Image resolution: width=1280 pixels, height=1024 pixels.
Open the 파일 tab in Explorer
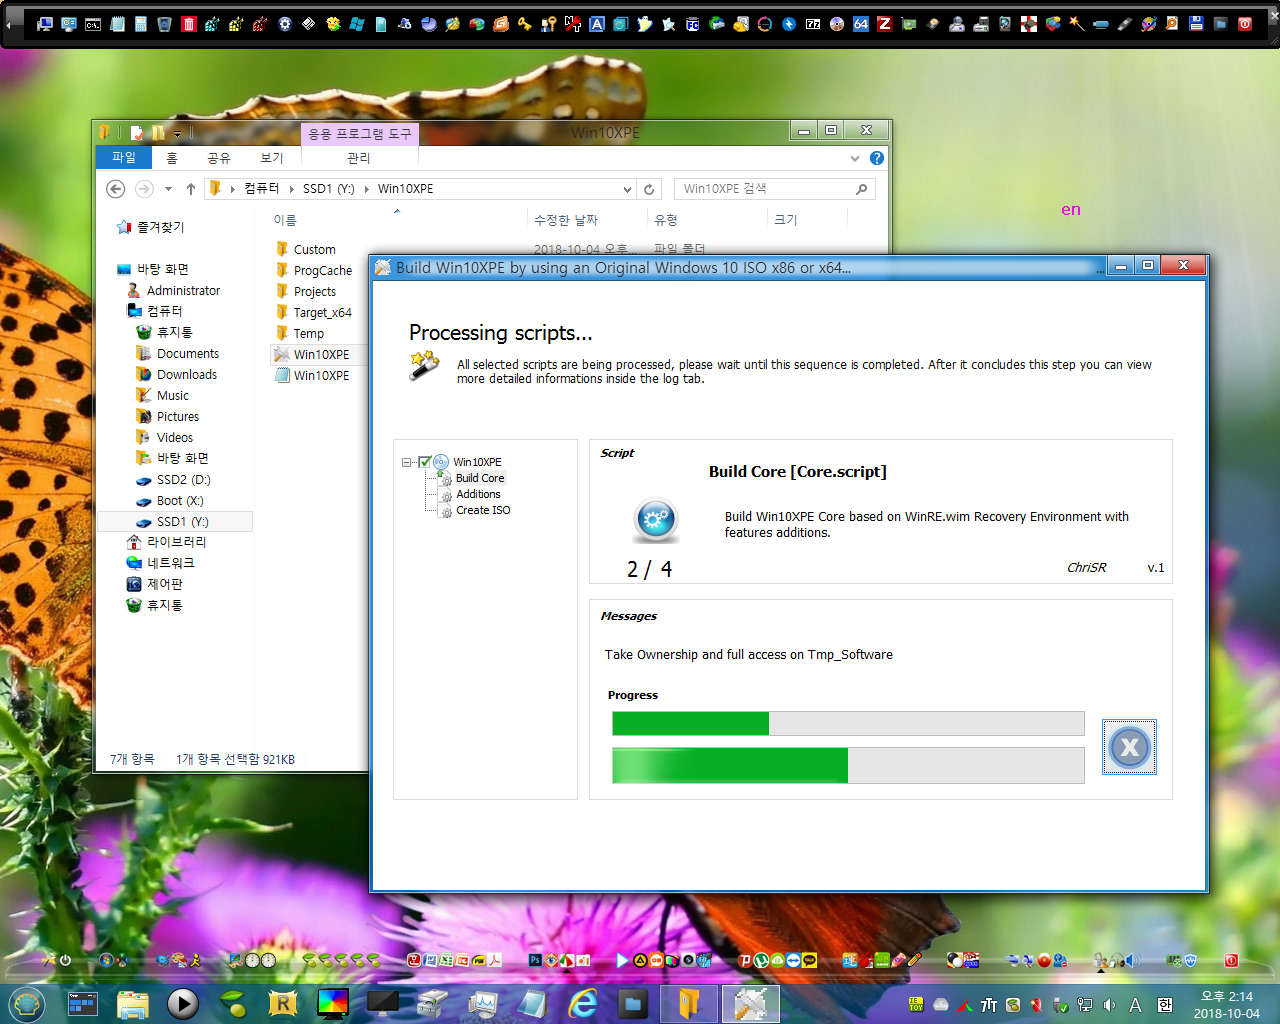[124, 157]
